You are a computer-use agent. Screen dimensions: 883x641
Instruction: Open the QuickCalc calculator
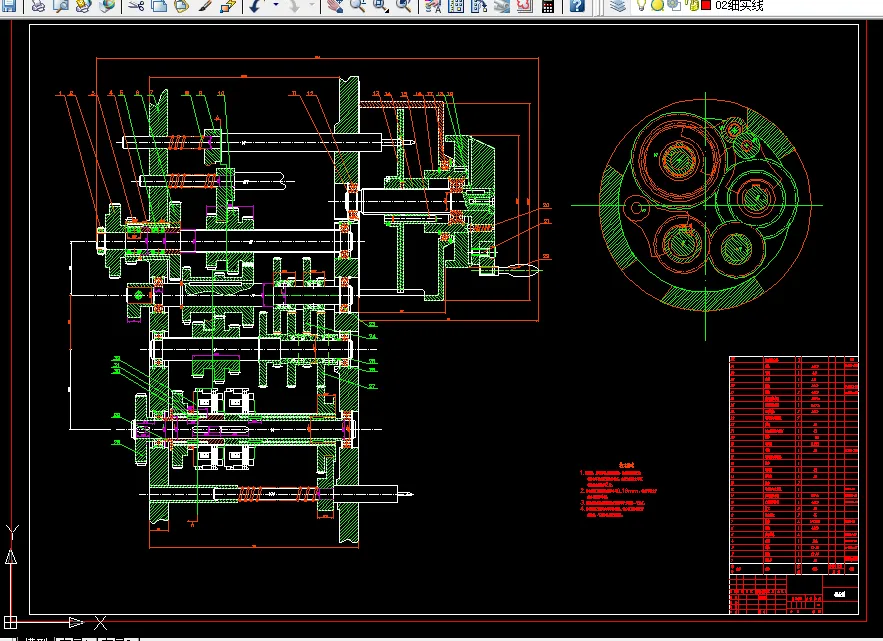click(547, 6)
